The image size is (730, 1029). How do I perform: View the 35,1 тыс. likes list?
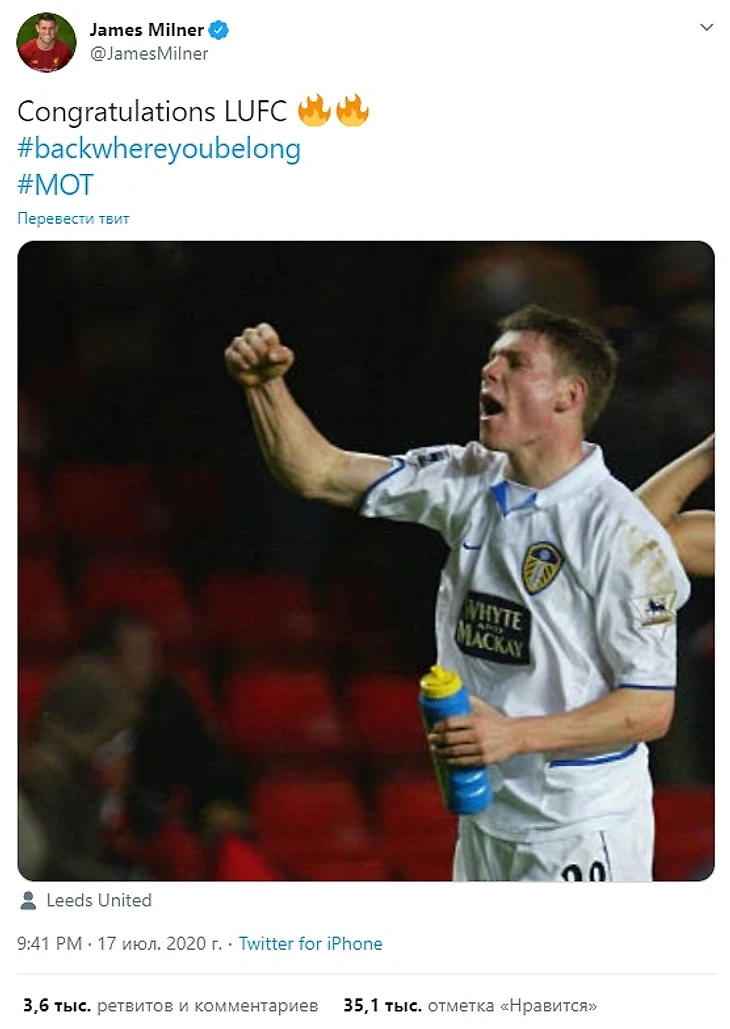click(x=470, y=1005)
